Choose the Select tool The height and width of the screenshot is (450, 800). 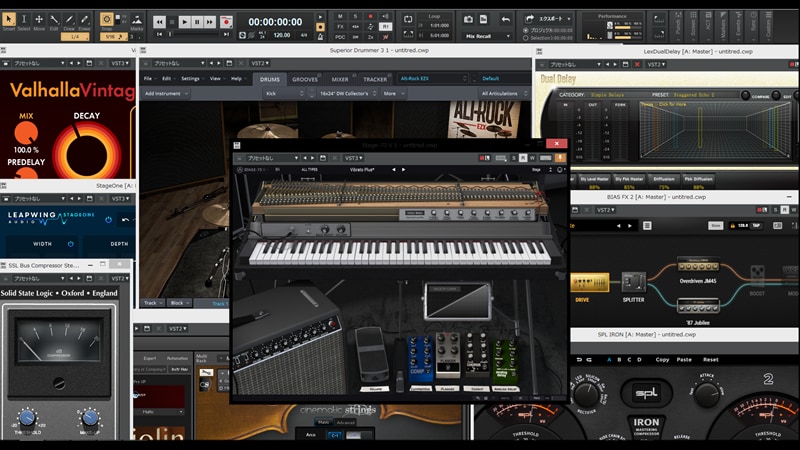coord(23,19)
